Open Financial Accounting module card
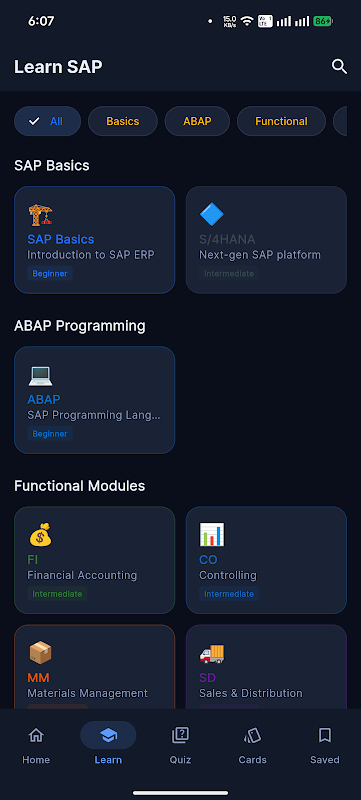The width and height of the screenshot is (361, 800). tap(95, 560)
